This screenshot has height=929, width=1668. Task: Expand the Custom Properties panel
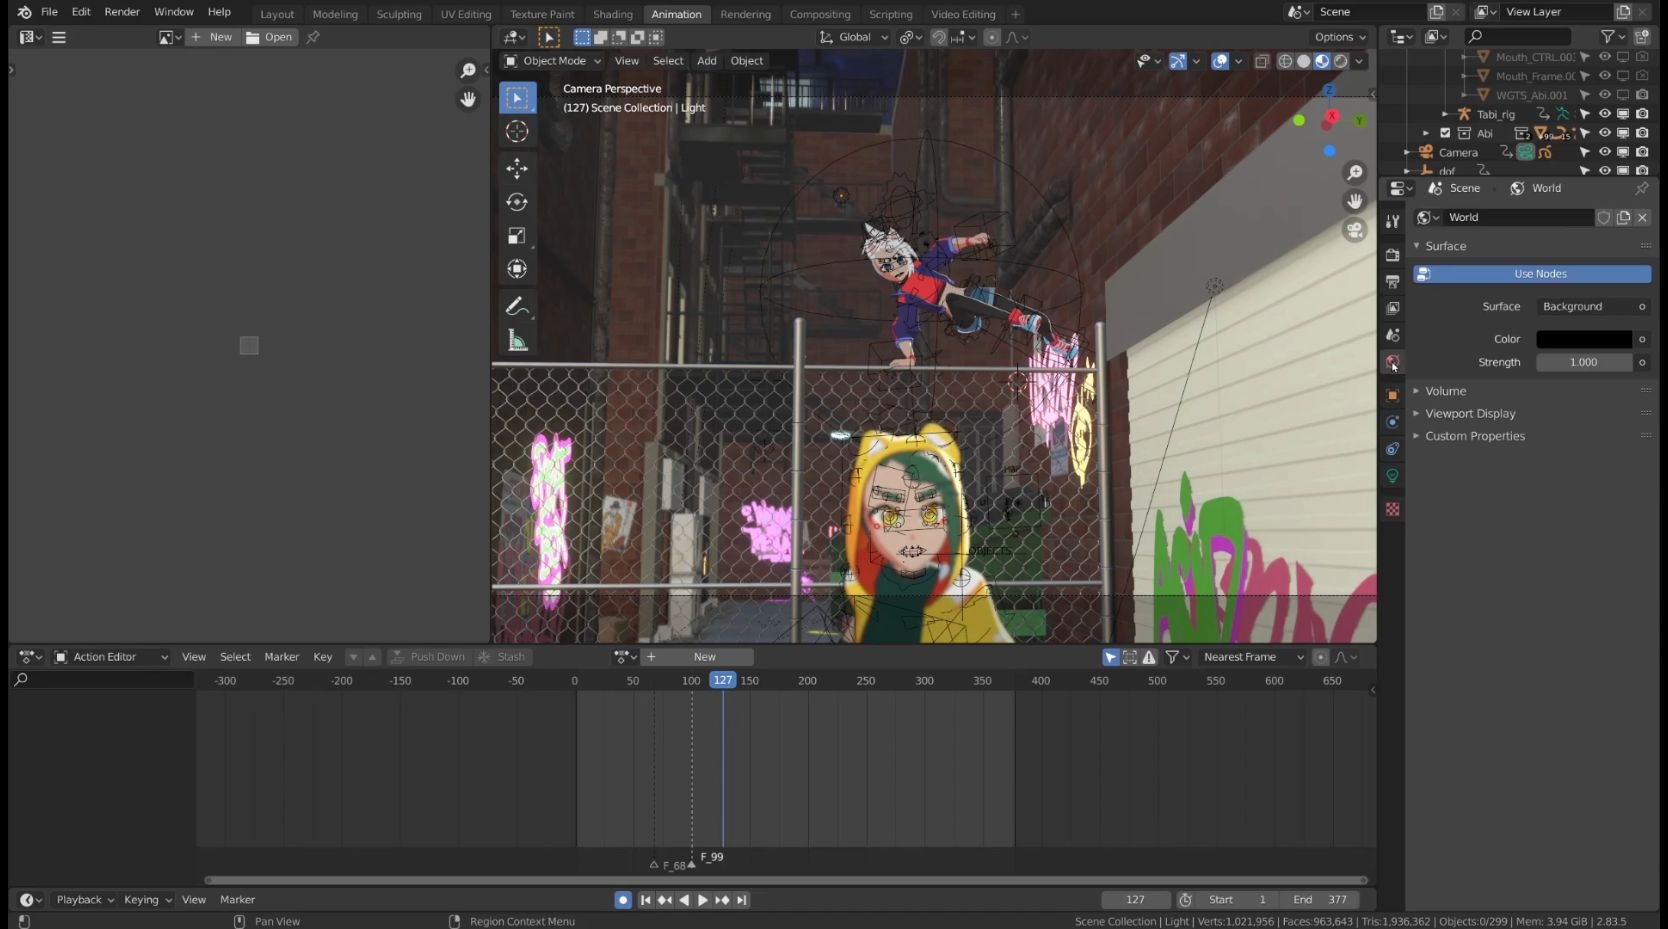point(1475,437)
